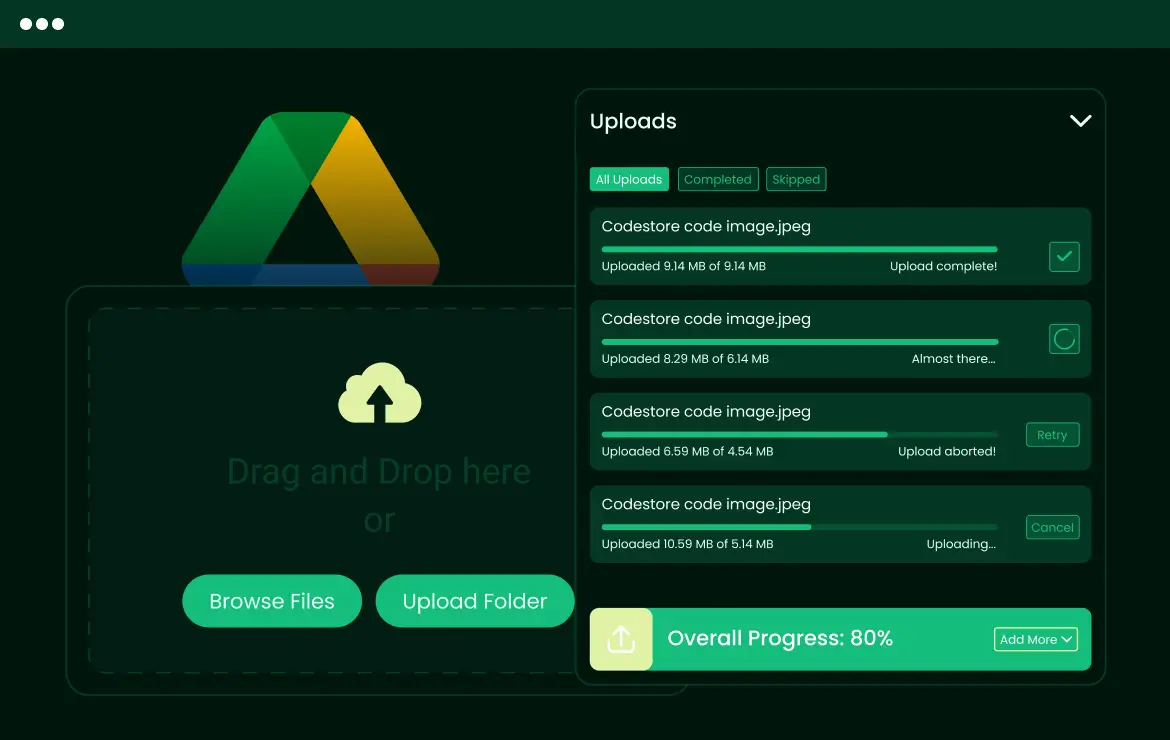This screenshot has height=740, width=1170.
Task: Click the 'Uploaded 6.59 MB of 4.54 MB' text
Action: tap(687, 451)
